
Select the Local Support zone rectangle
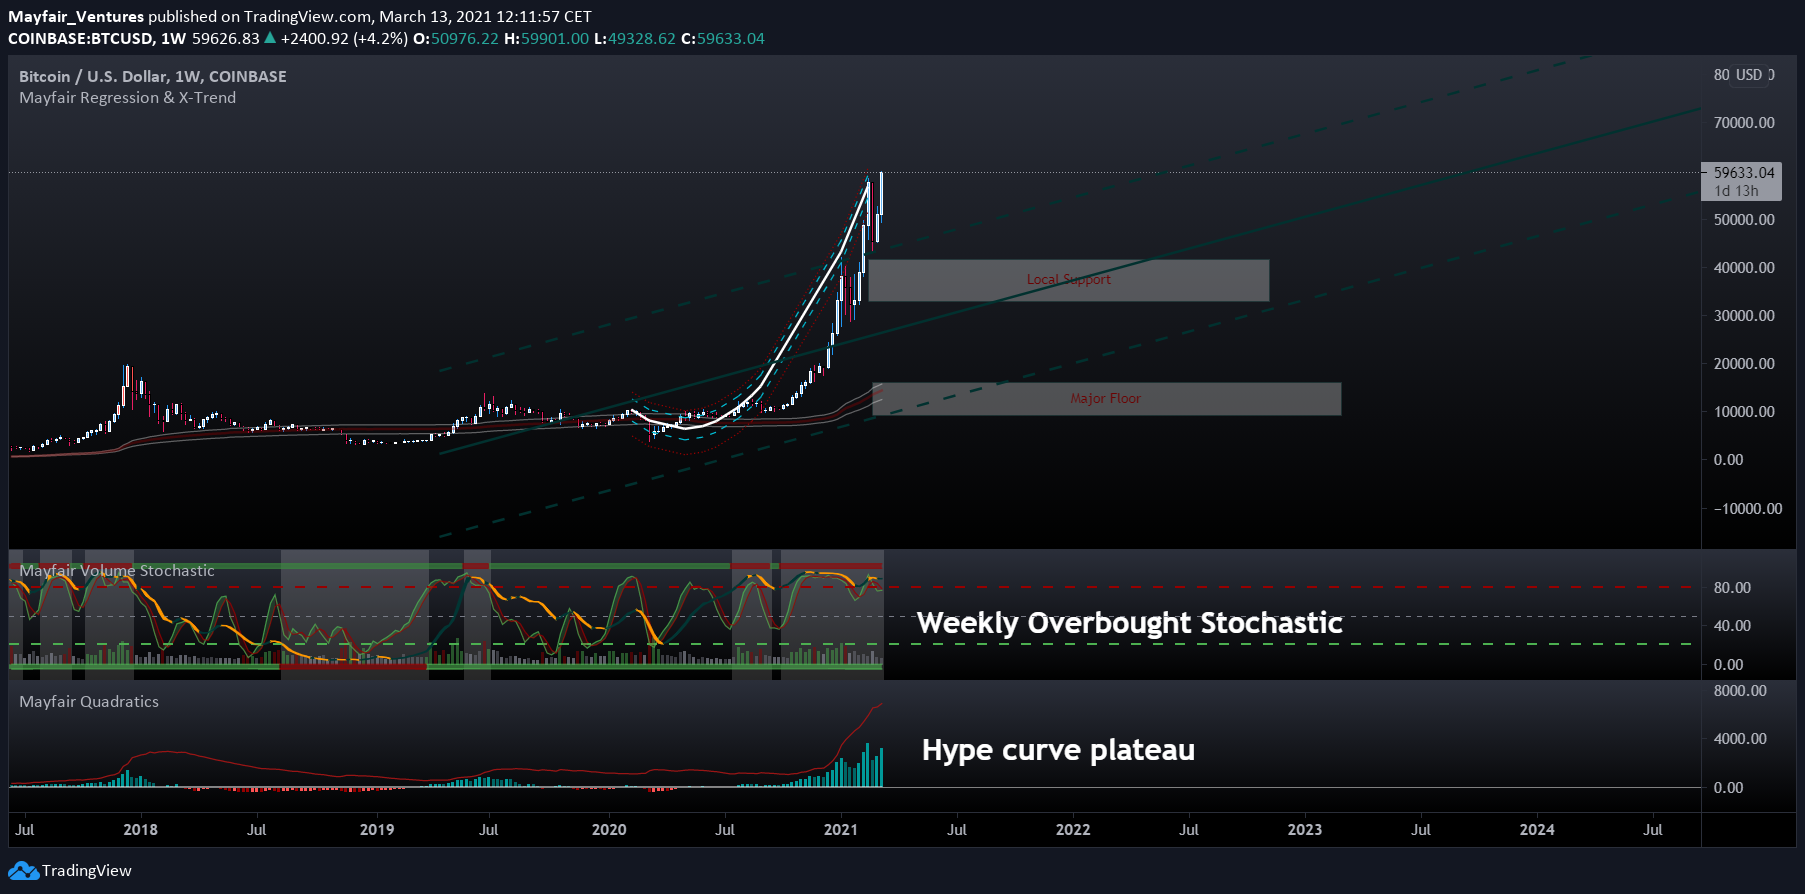[x=1068, y=280]
